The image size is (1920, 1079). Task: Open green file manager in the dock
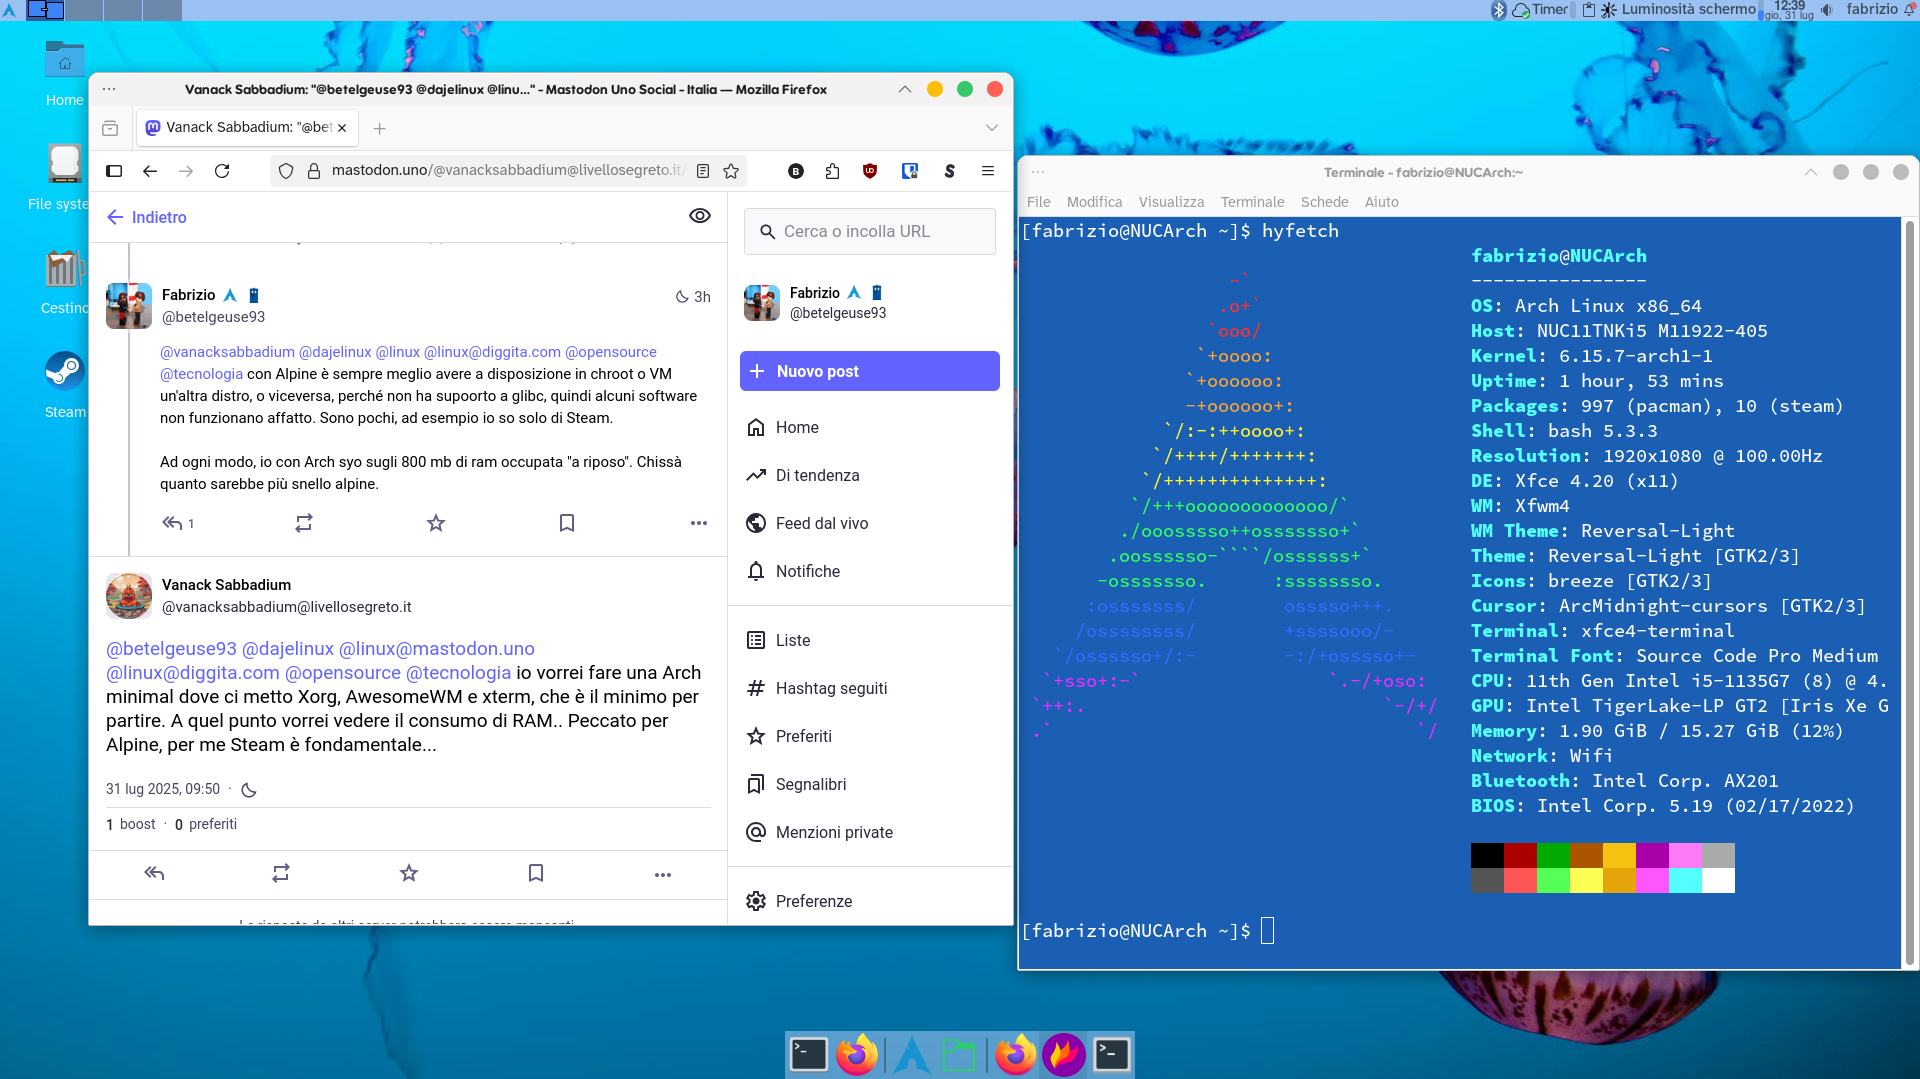point(959,1055)
